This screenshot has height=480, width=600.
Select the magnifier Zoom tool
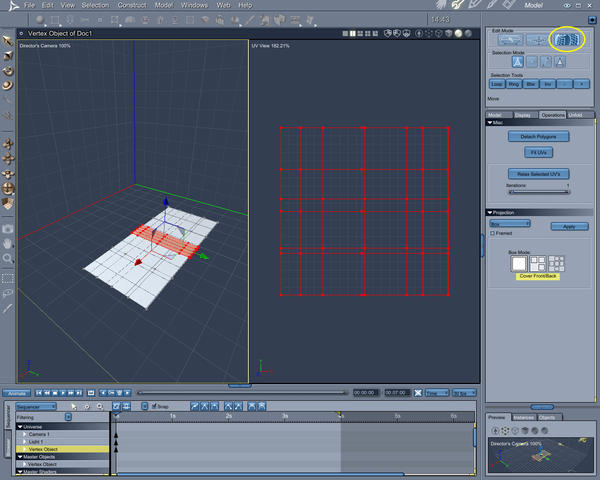click(x=8, y=258)
